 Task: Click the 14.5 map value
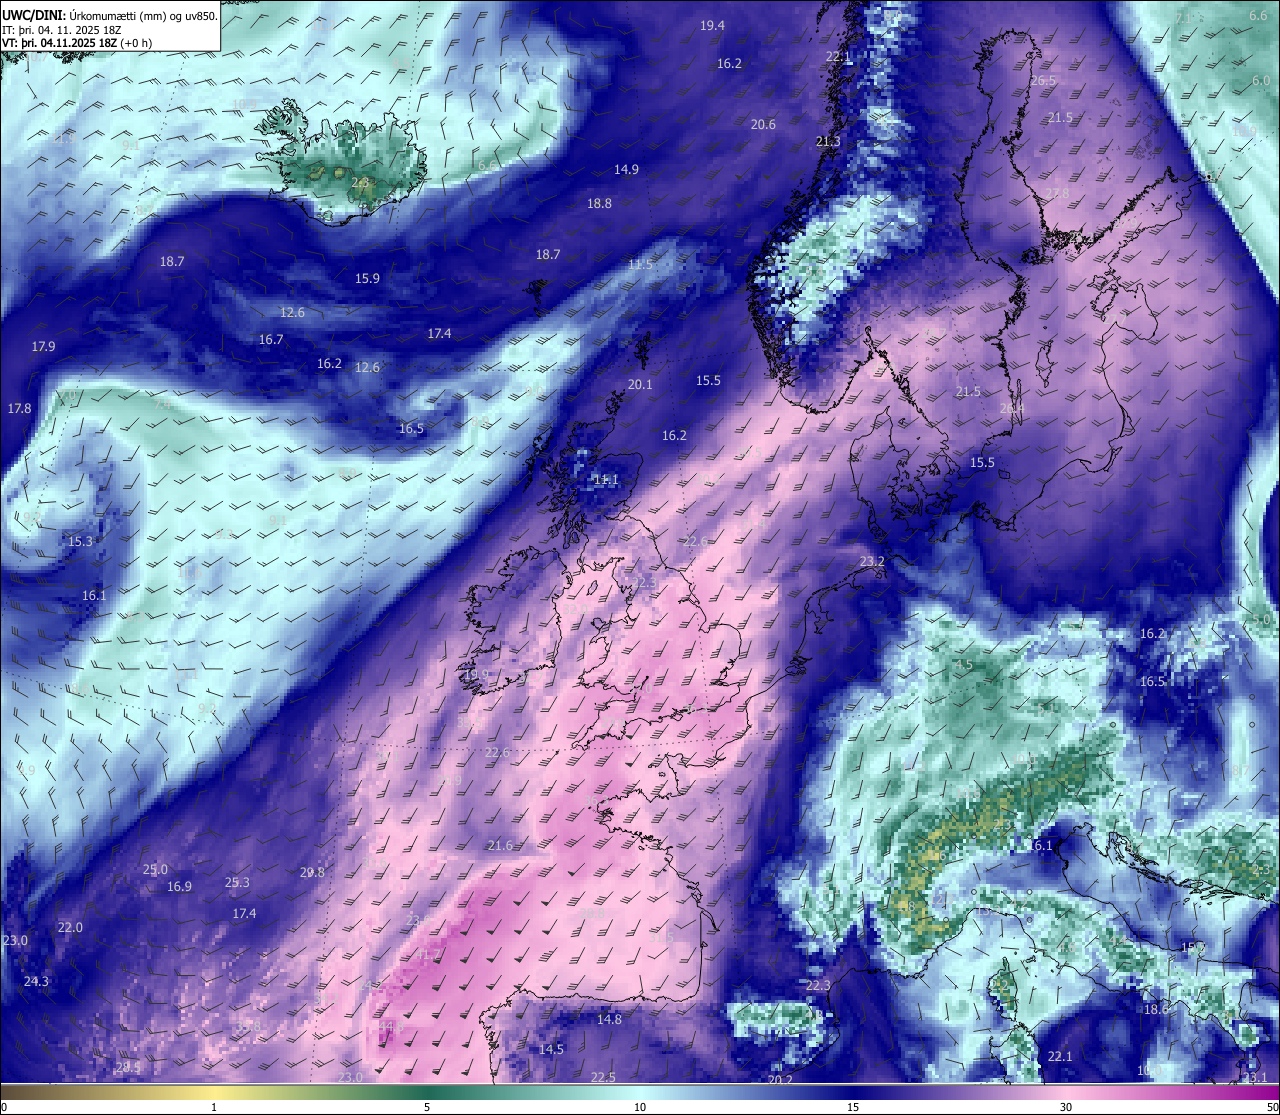click(551, 1050)
